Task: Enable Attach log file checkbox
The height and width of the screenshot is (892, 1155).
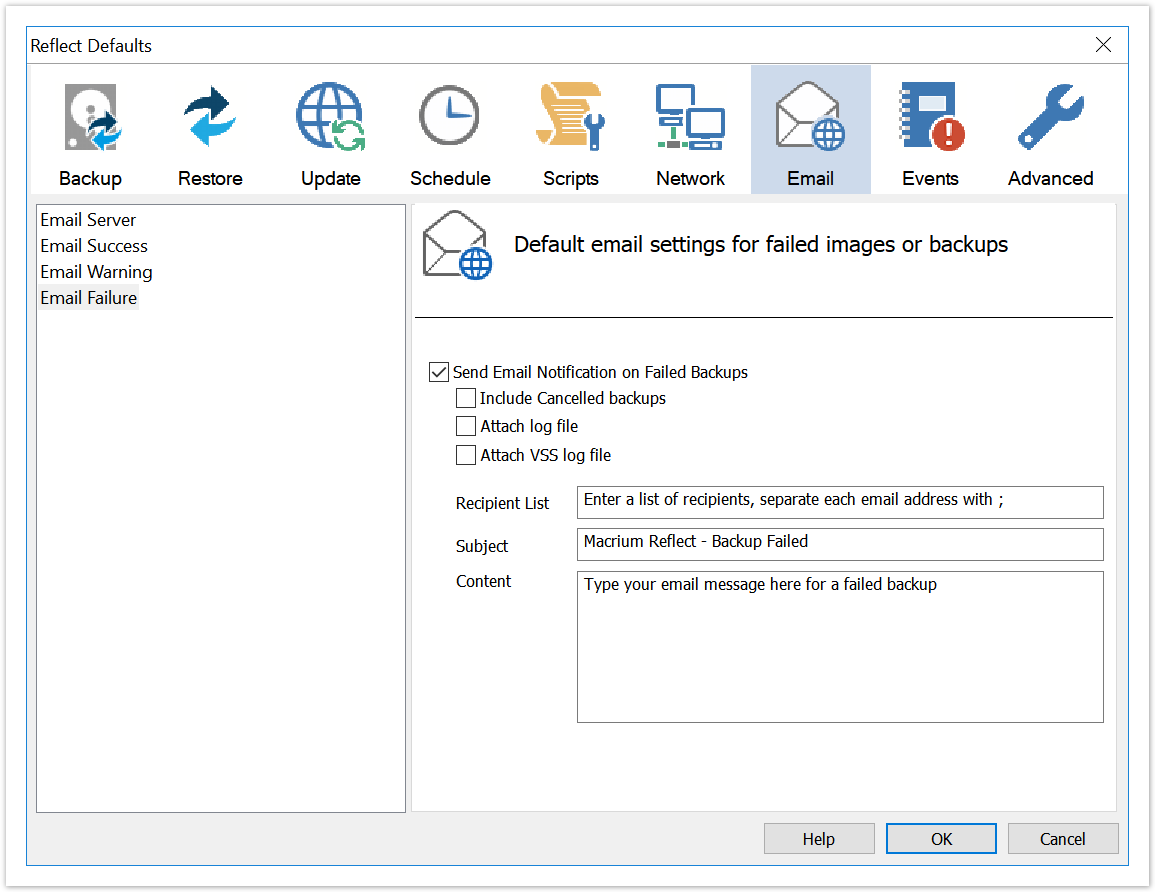Action: [x=466, y=426]
